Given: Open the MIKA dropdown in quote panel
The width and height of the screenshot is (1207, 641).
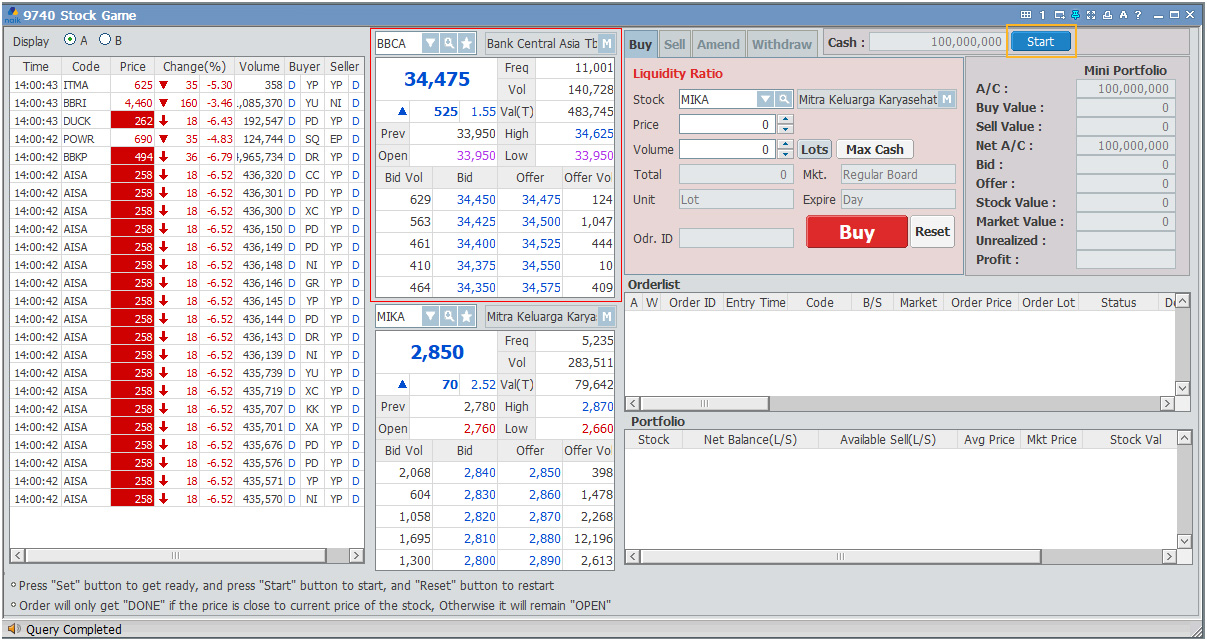Looking at the screenshot, I should coord(430,317).
